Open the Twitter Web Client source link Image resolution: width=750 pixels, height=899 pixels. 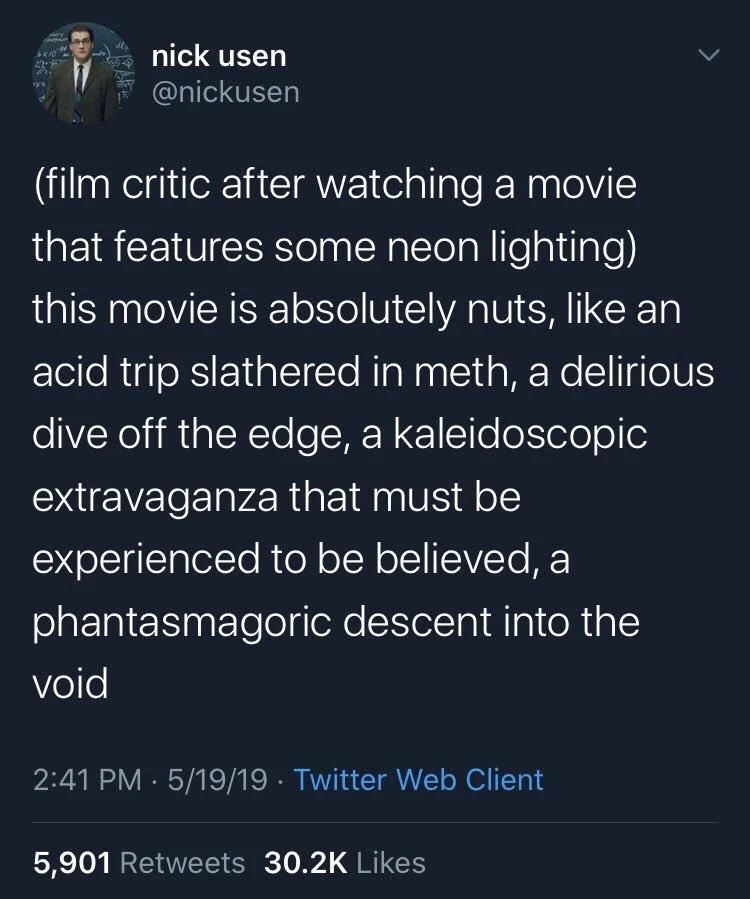coord(420,781)
